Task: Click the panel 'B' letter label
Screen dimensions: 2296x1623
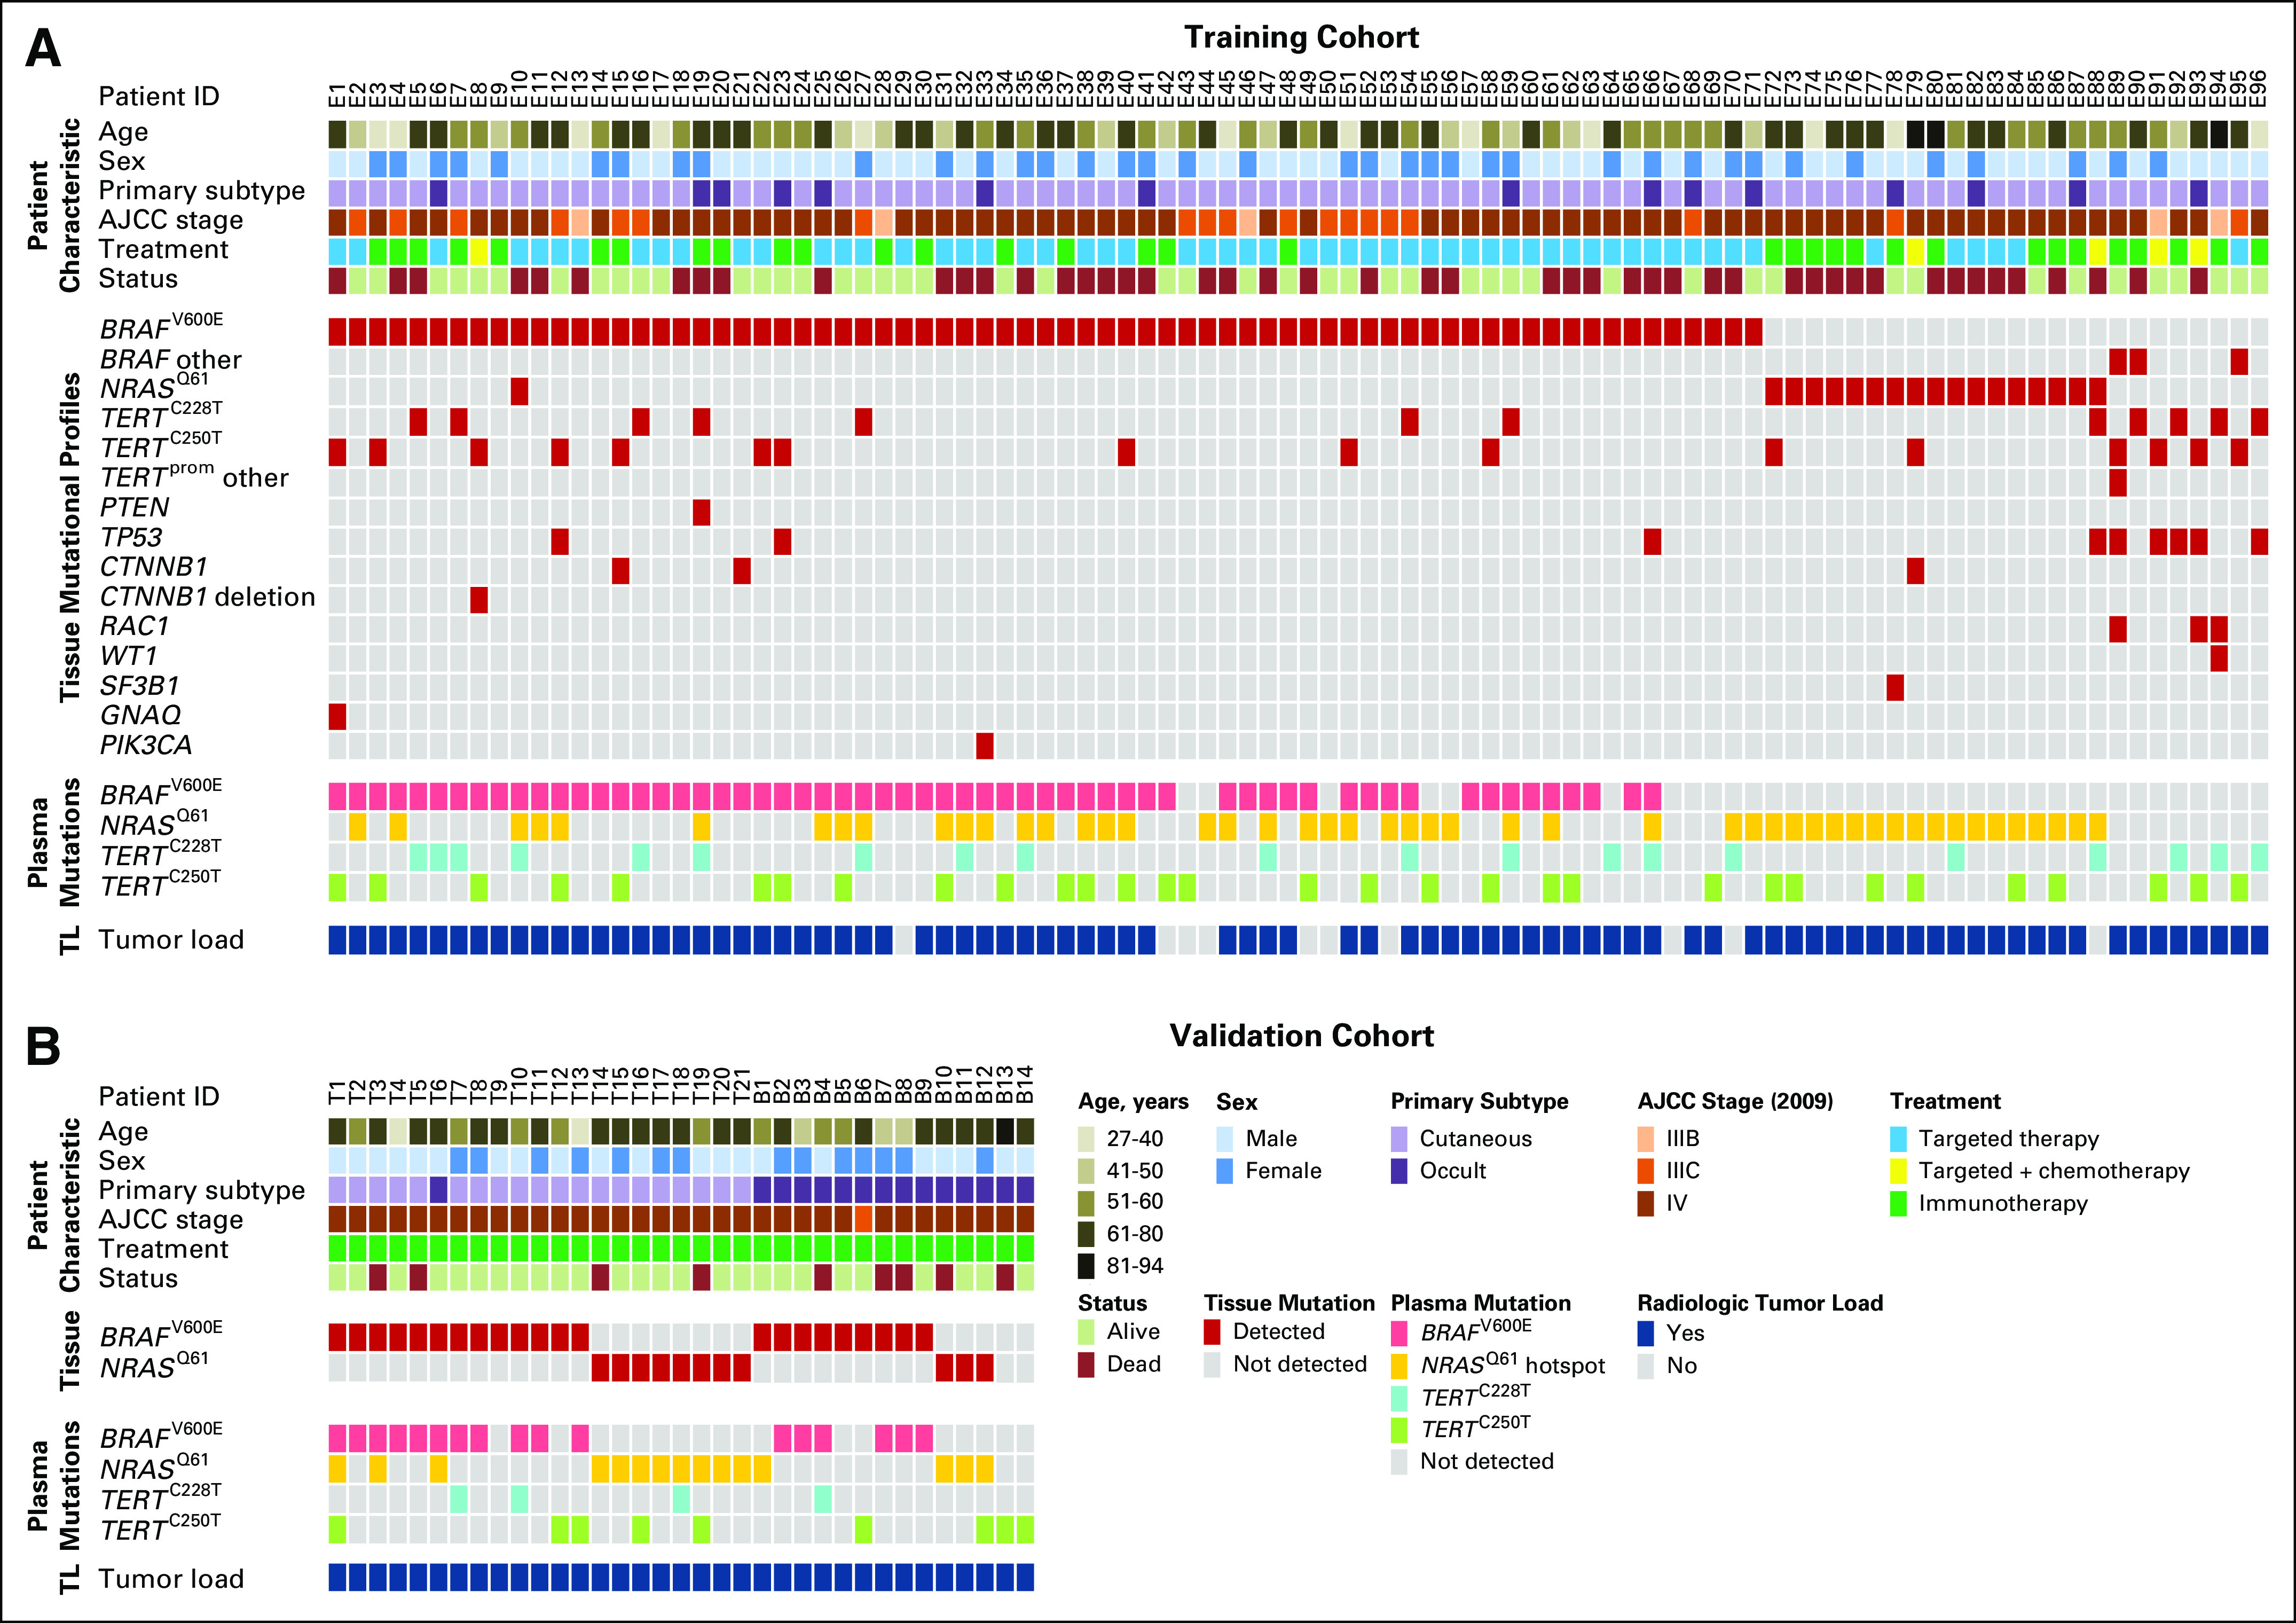Action: 43,1046
